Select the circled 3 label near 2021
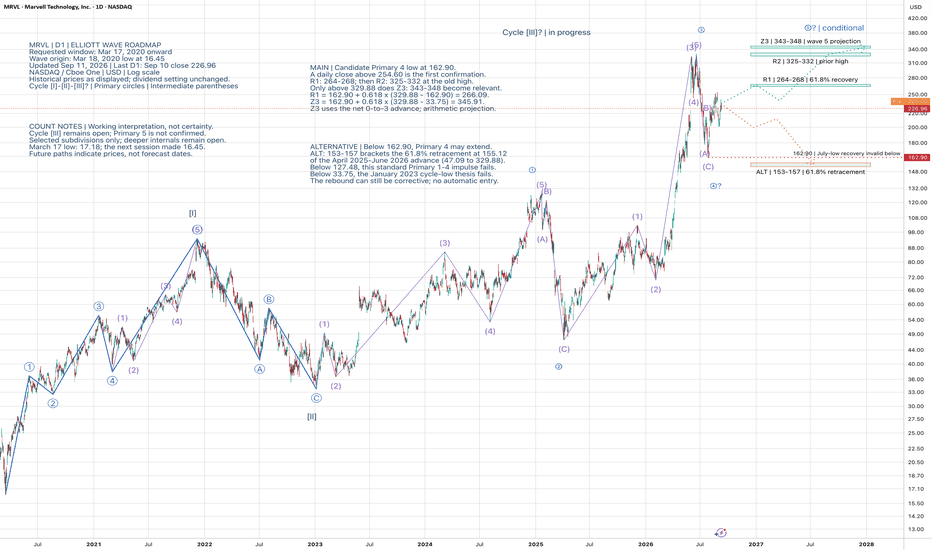Image resolution: width=932 pixels, height=550 pixels. point(99,306)
